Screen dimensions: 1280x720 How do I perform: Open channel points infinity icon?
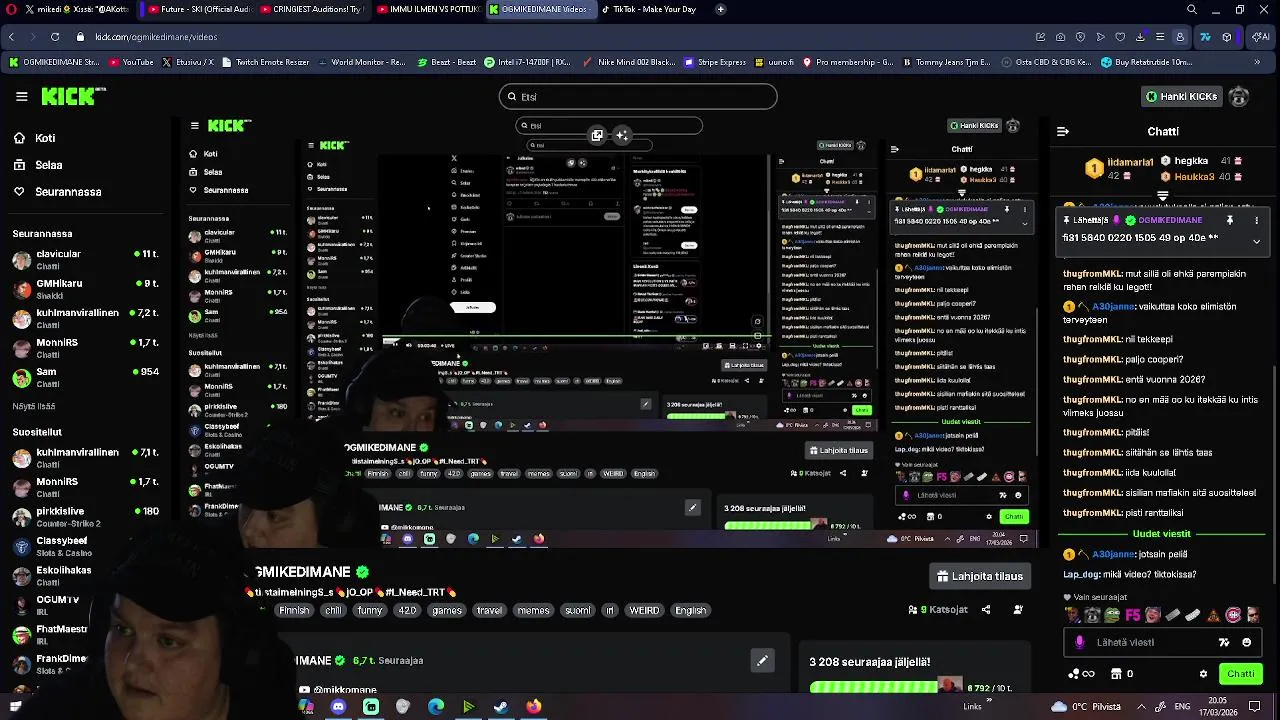coord(1081,674)
